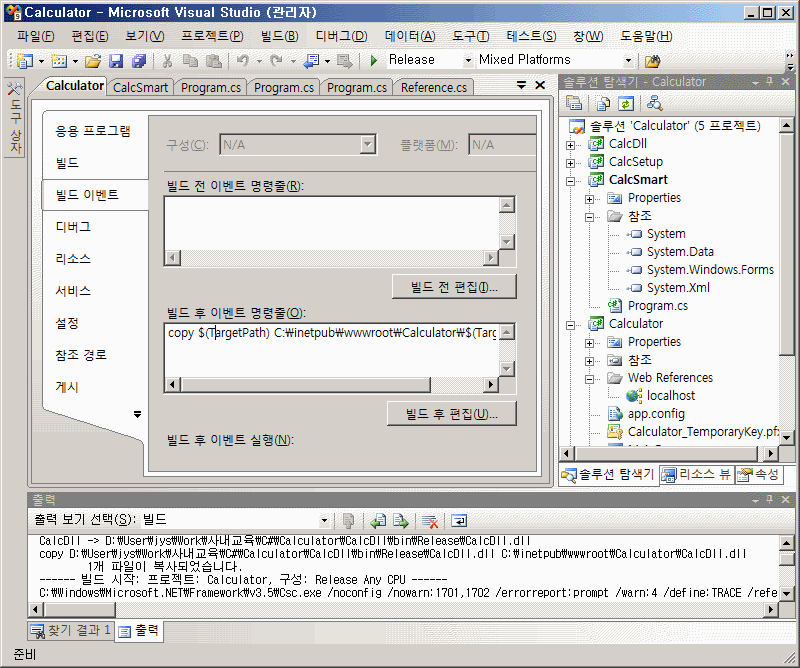Open the Output source selection dropdown
The width and height of the screenshot is (800, 668).
pos(324,521)
